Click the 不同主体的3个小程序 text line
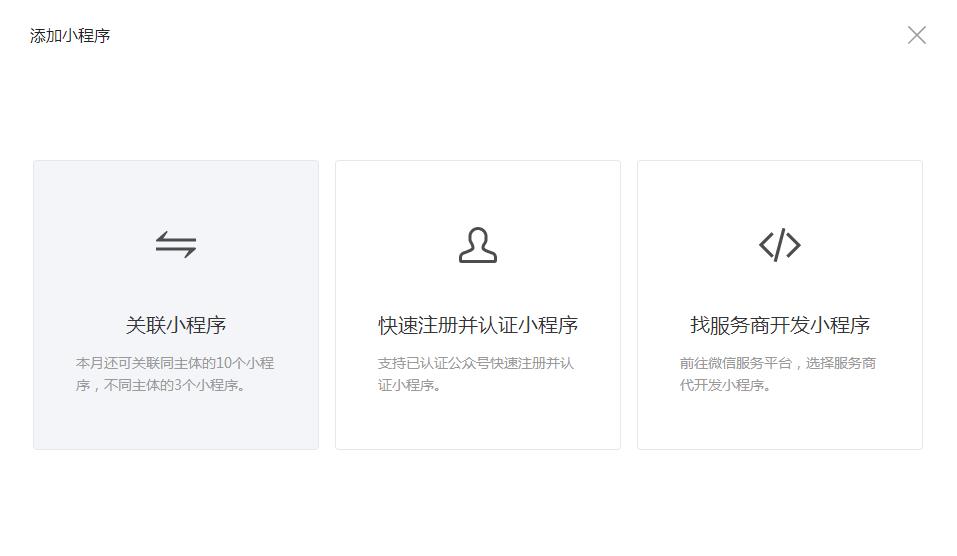Screen dimensions: 957x556 click(160, 385)
